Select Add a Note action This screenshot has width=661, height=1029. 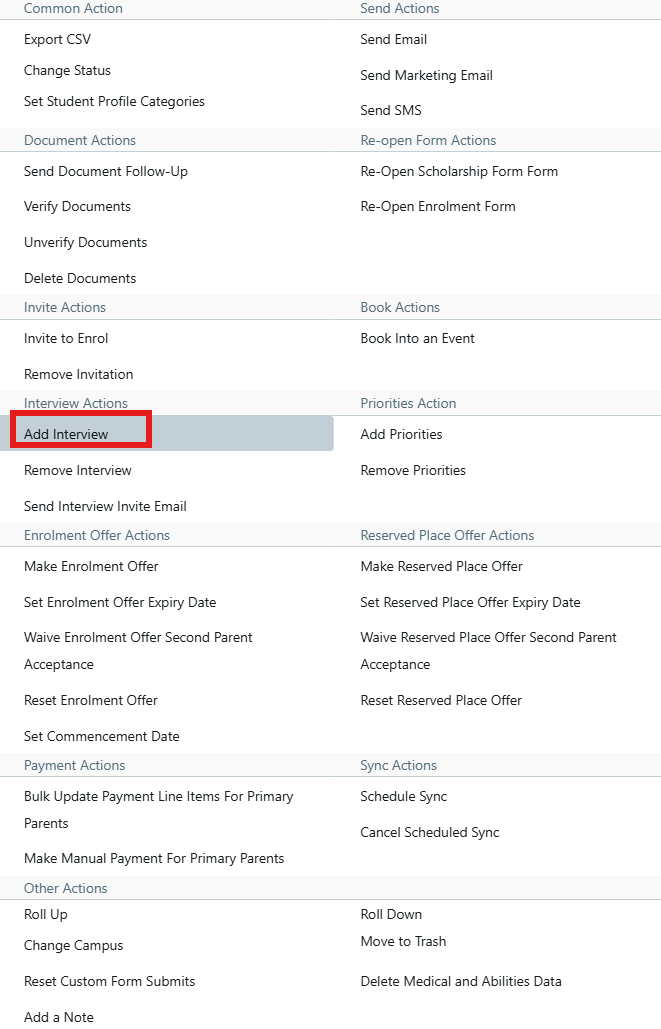tap(59, 1018)
